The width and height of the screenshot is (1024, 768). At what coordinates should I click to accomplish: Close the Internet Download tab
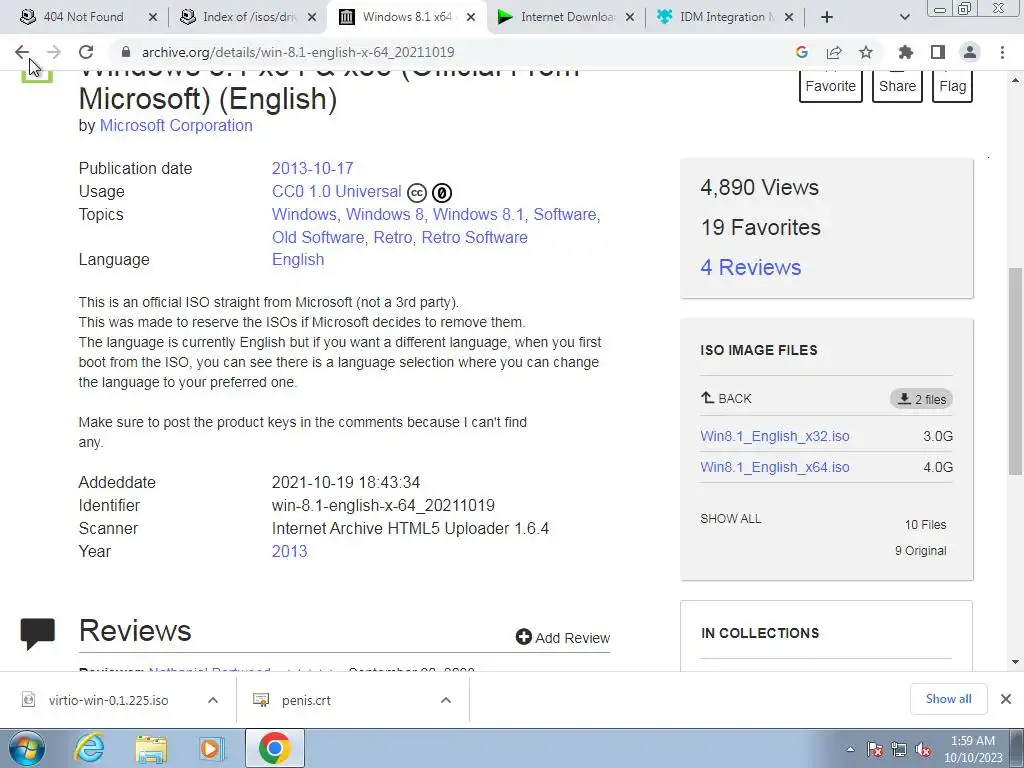coord(630,17)
